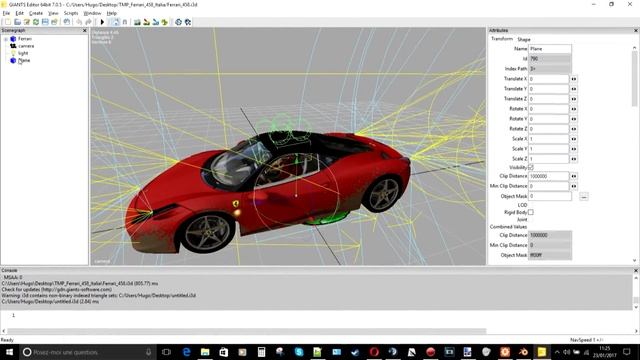This screenshot has width=640, height=360.
Task: Close the Console panel
Action: pyautogui.click(x=636, y=271)
